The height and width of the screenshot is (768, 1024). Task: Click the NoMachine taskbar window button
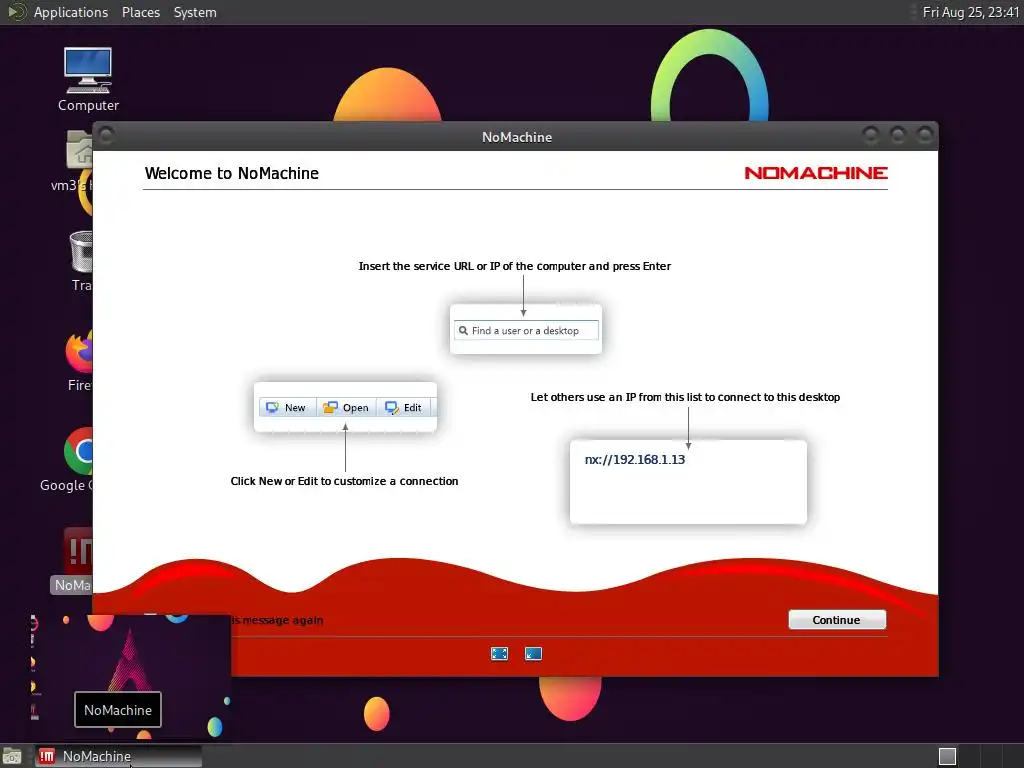[x=118, y=756]
